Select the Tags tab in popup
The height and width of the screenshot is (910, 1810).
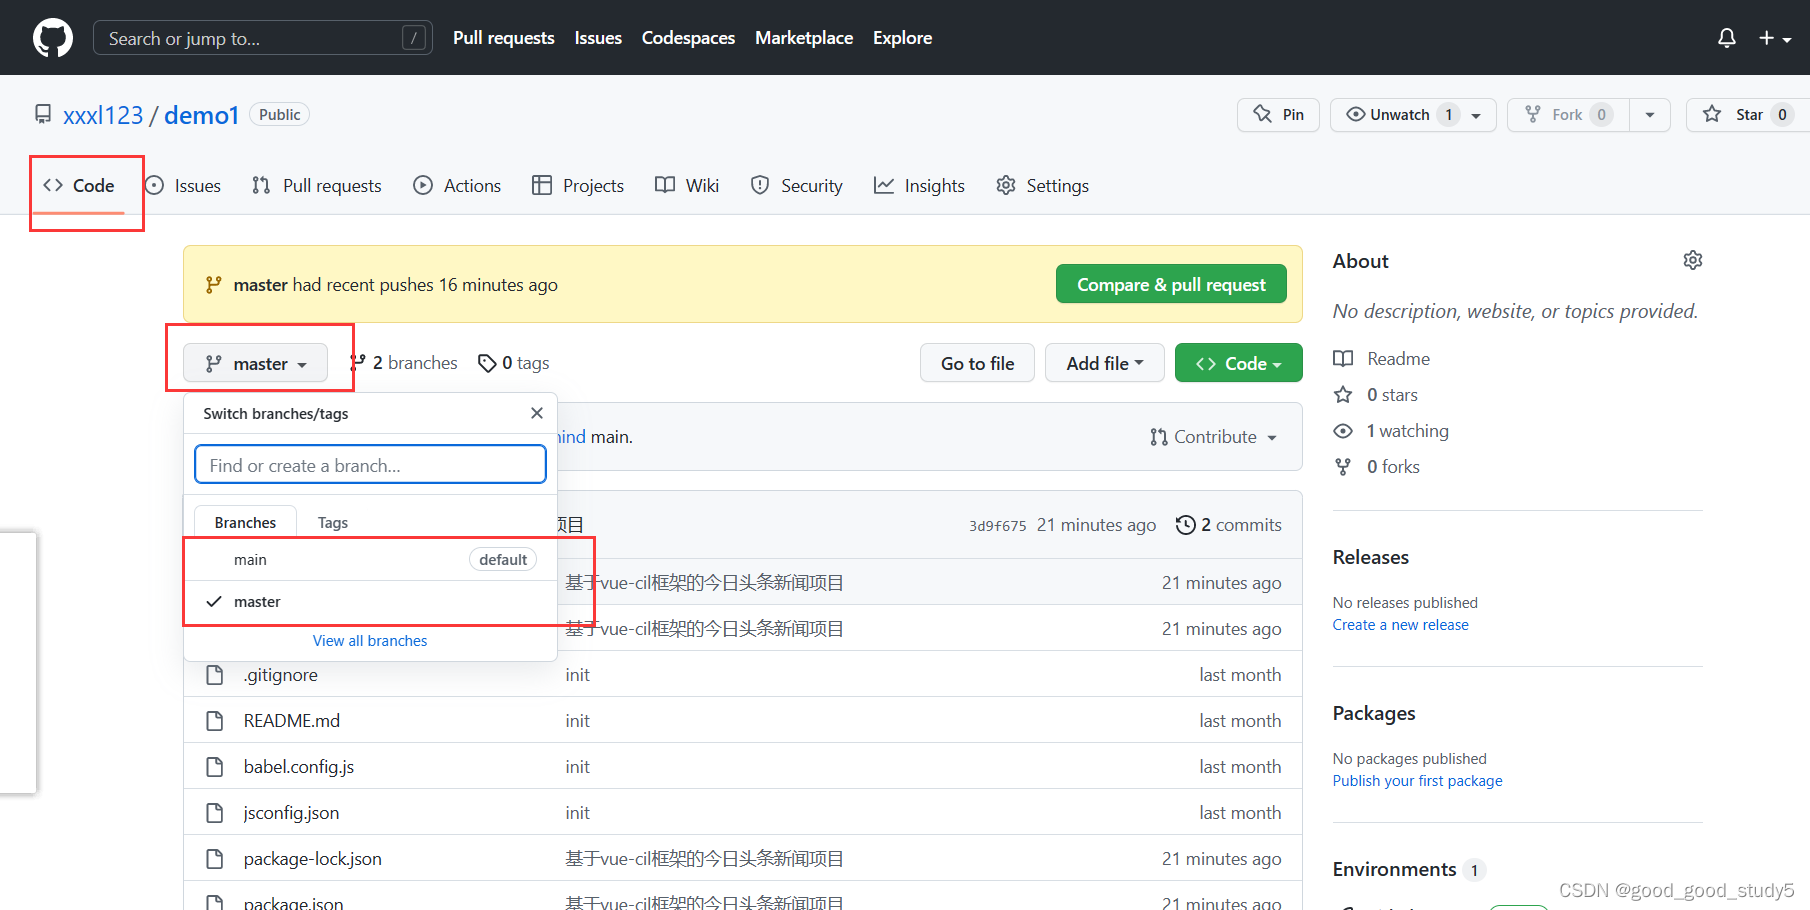333,522
